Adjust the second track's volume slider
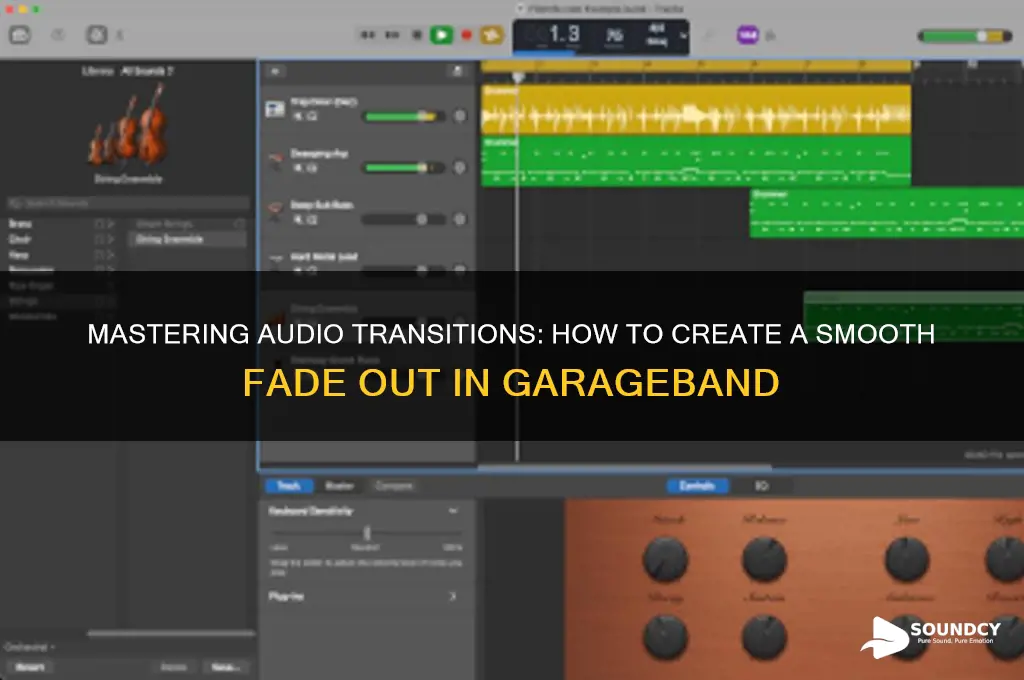This screenshot has height=680, width=1024. [x=402, y=168]
